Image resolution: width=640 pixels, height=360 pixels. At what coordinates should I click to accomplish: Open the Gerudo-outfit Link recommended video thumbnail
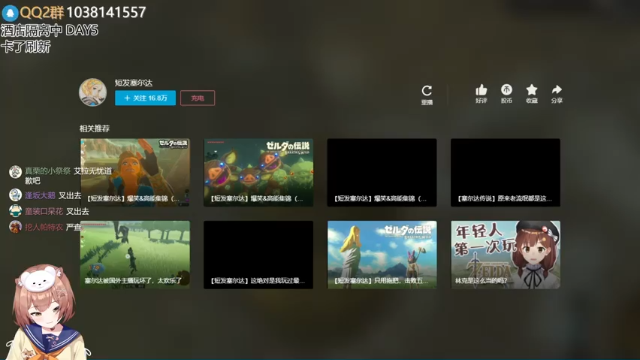(135, 172)
